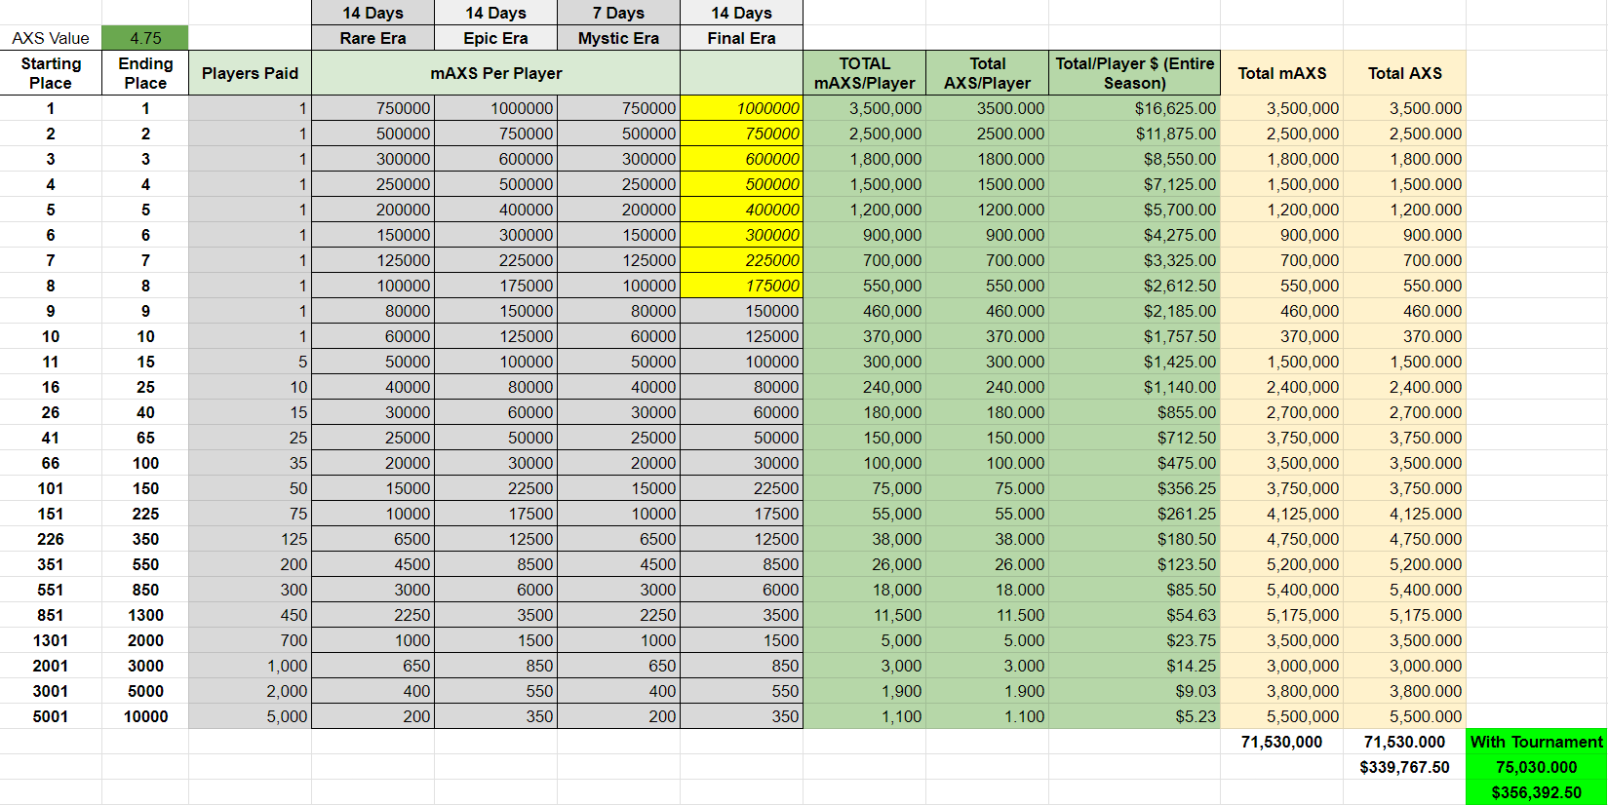
Task: Select the 'TOTAL mAXS/Player' header
Action: [x=865, y=73]
